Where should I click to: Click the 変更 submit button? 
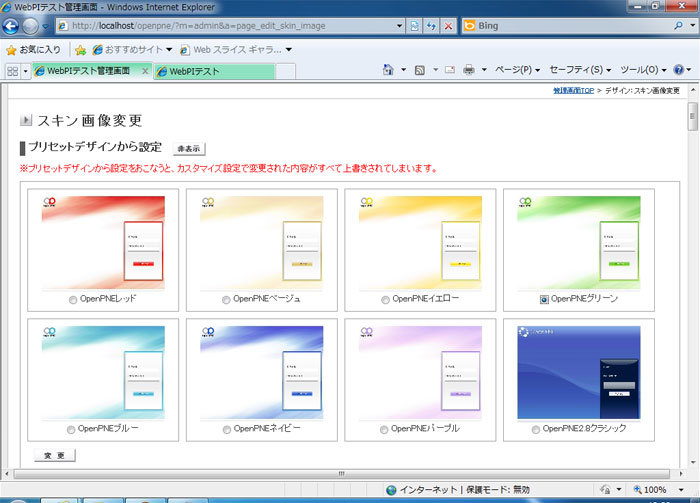[x=55, y=455]
